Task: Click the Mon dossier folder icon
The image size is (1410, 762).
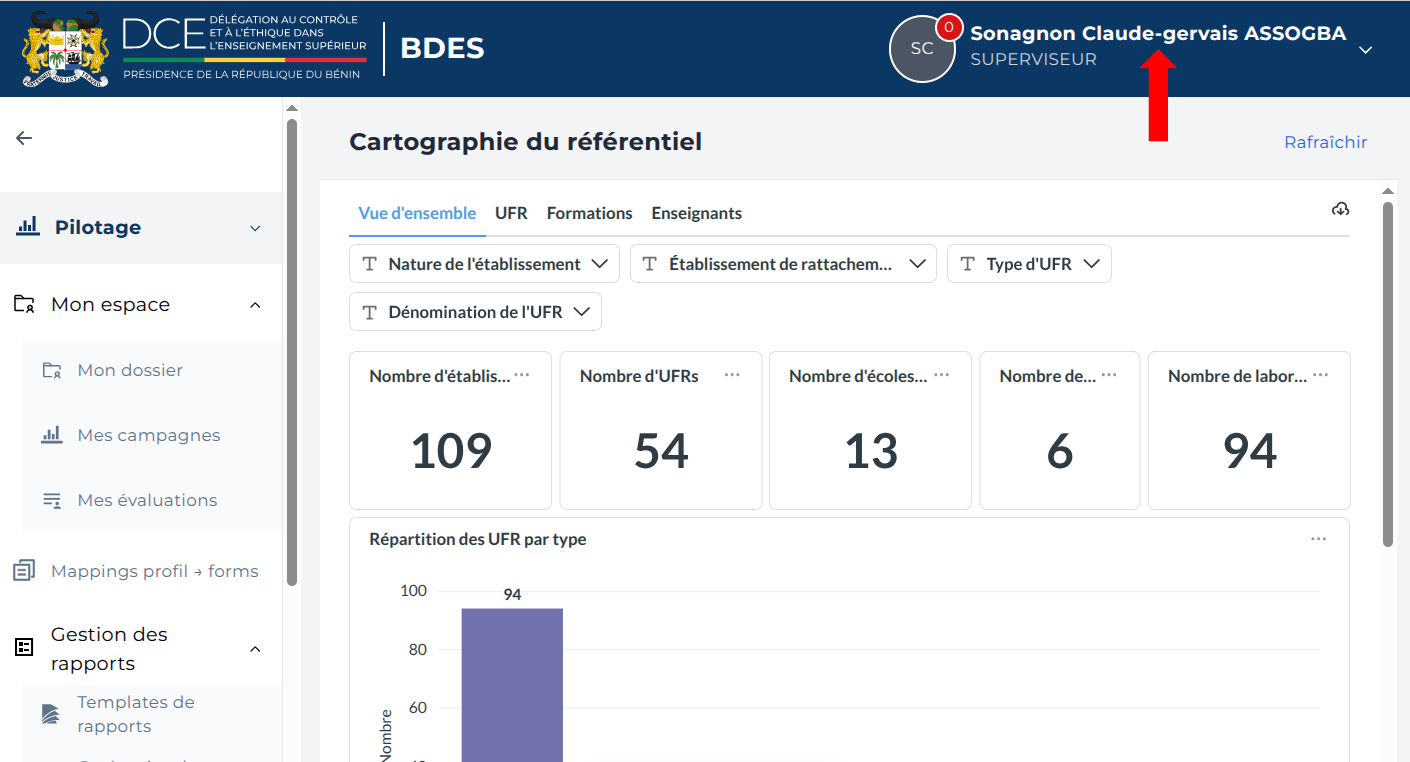Action: pos(52,370)
